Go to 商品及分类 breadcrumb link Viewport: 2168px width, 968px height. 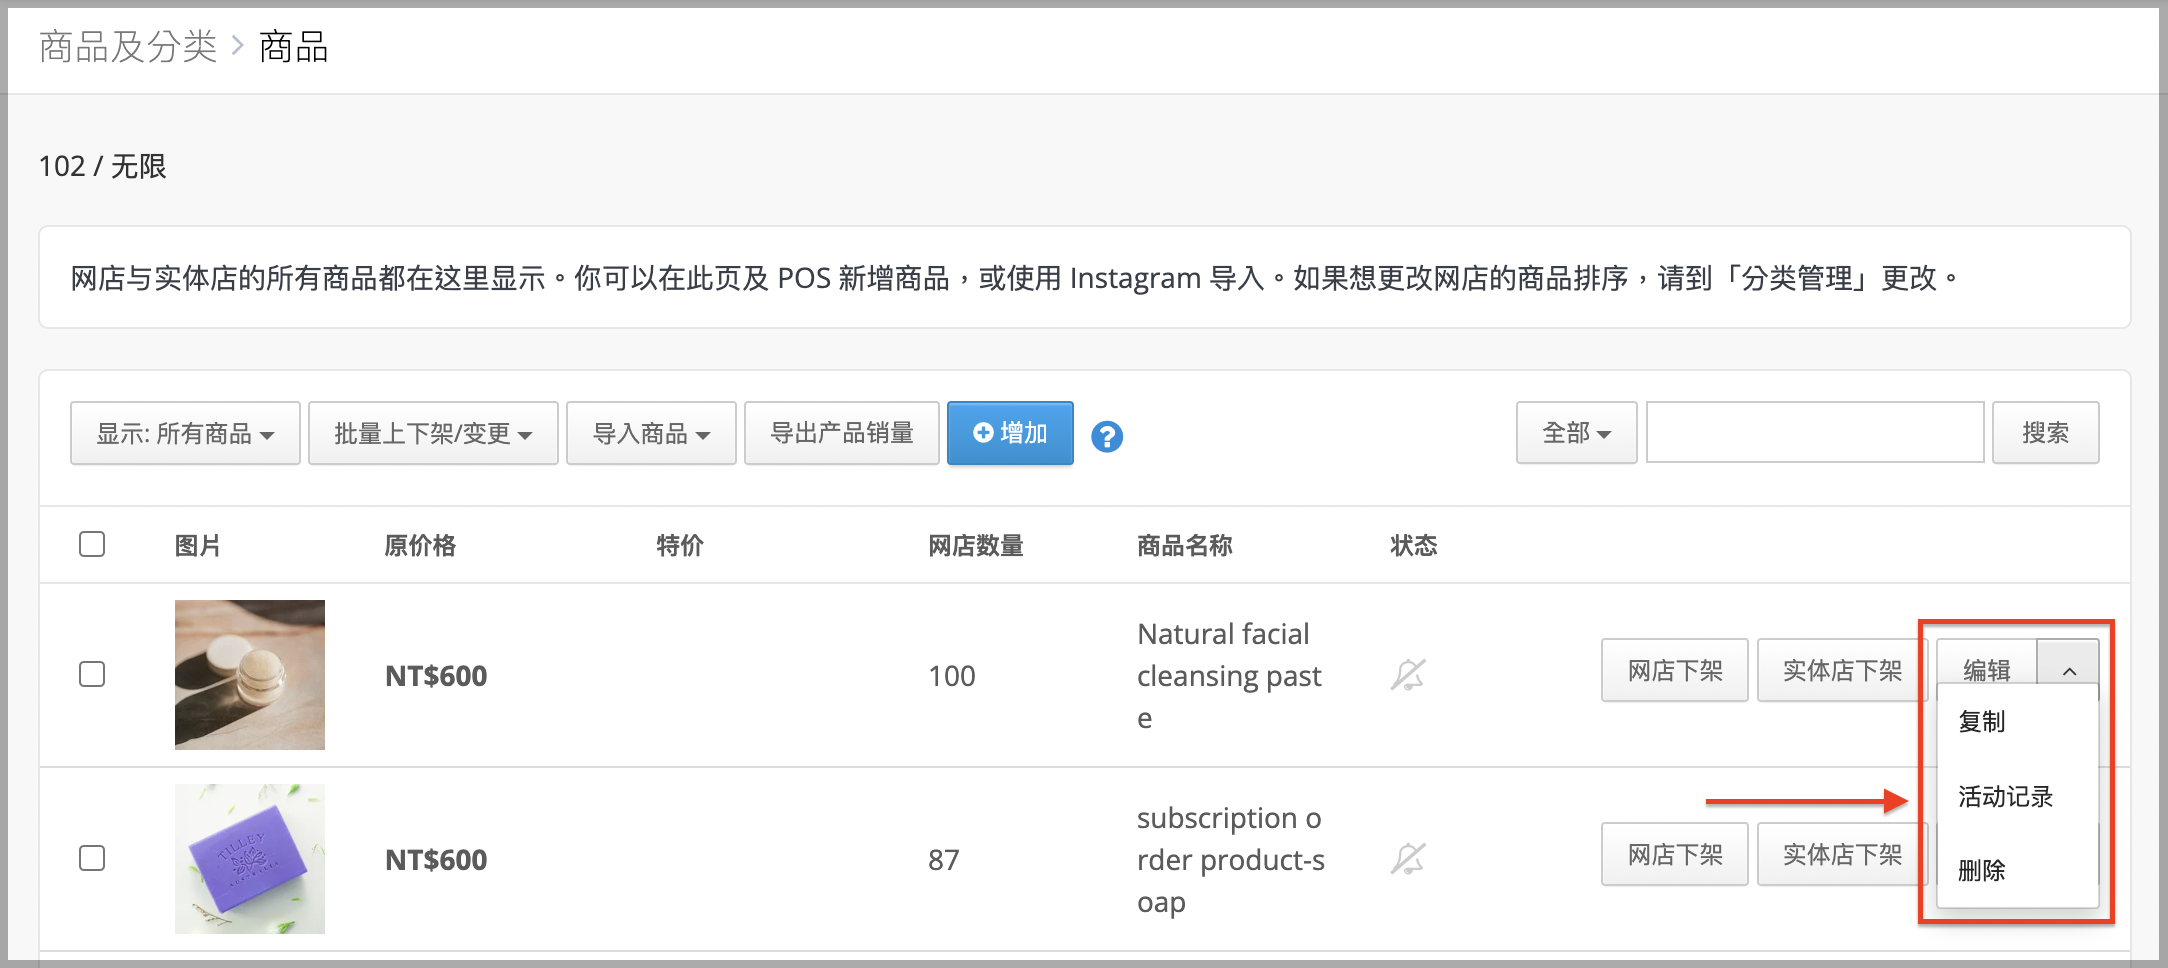coord(128,47)
